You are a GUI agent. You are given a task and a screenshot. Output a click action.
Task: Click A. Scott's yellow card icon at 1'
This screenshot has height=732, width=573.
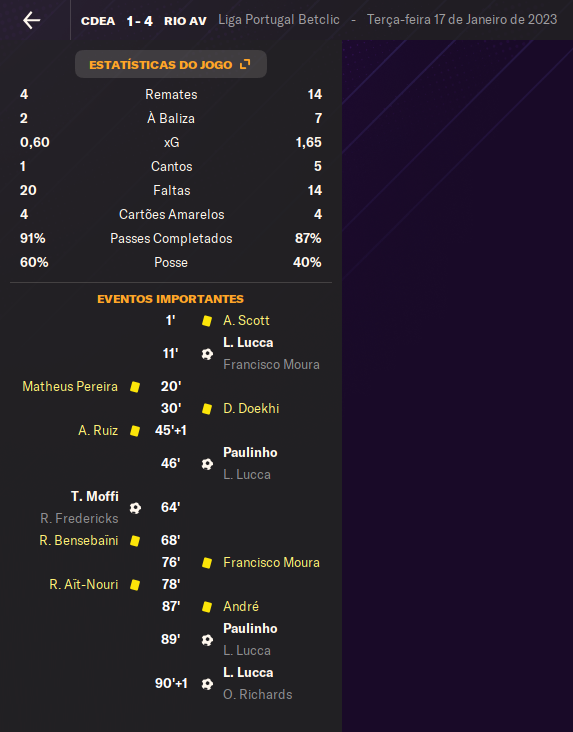[x=207, y=321]
